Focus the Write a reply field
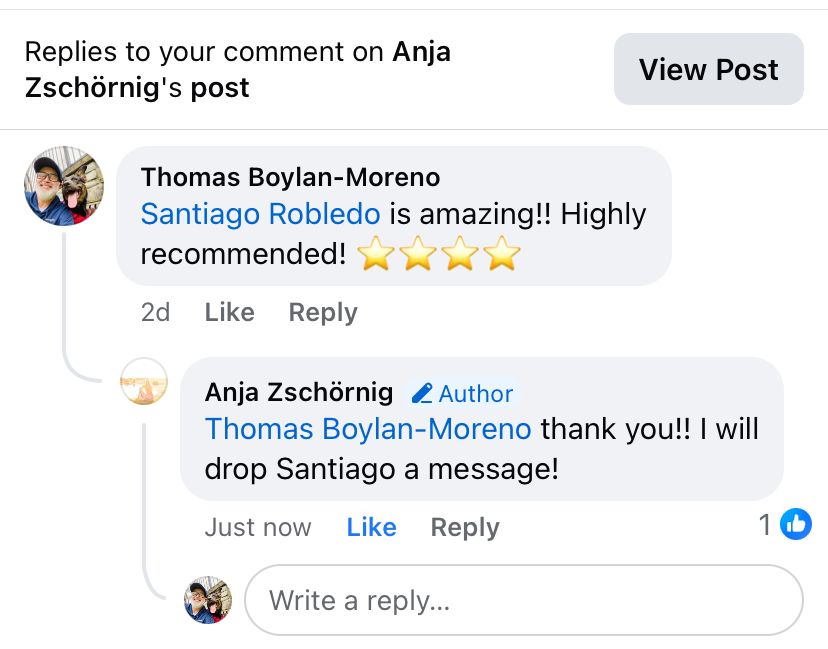The width and height of the screenshot is (828, 649). point(524,600)
